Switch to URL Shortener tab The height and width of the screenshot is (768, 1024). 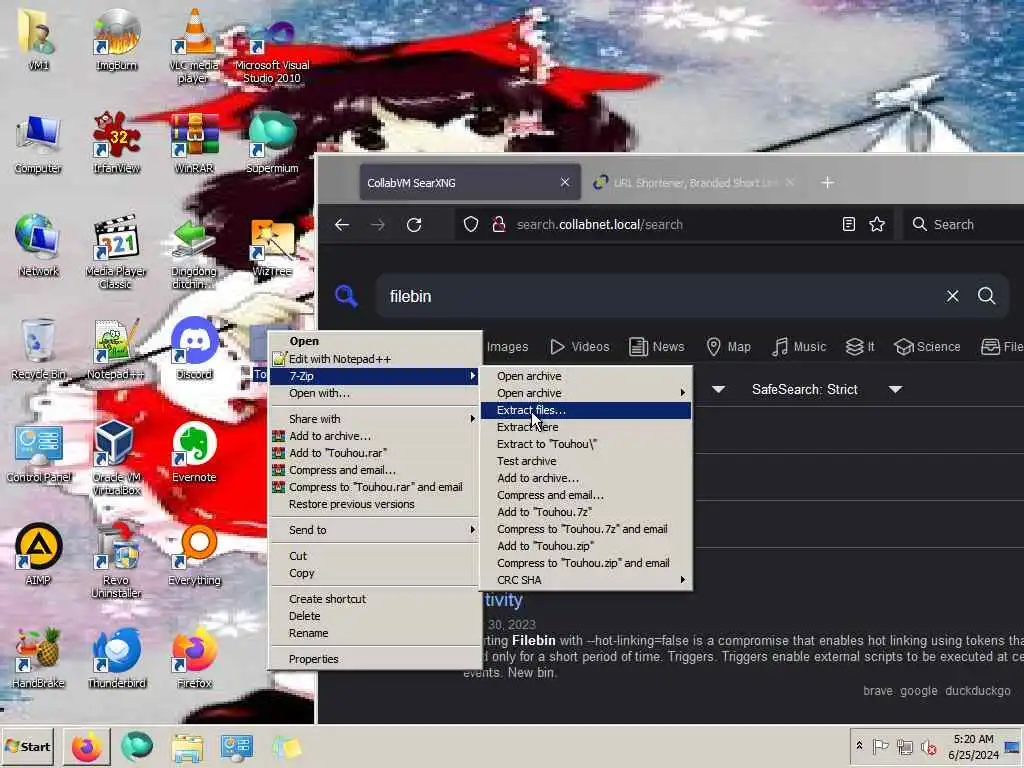click(694, 183)
